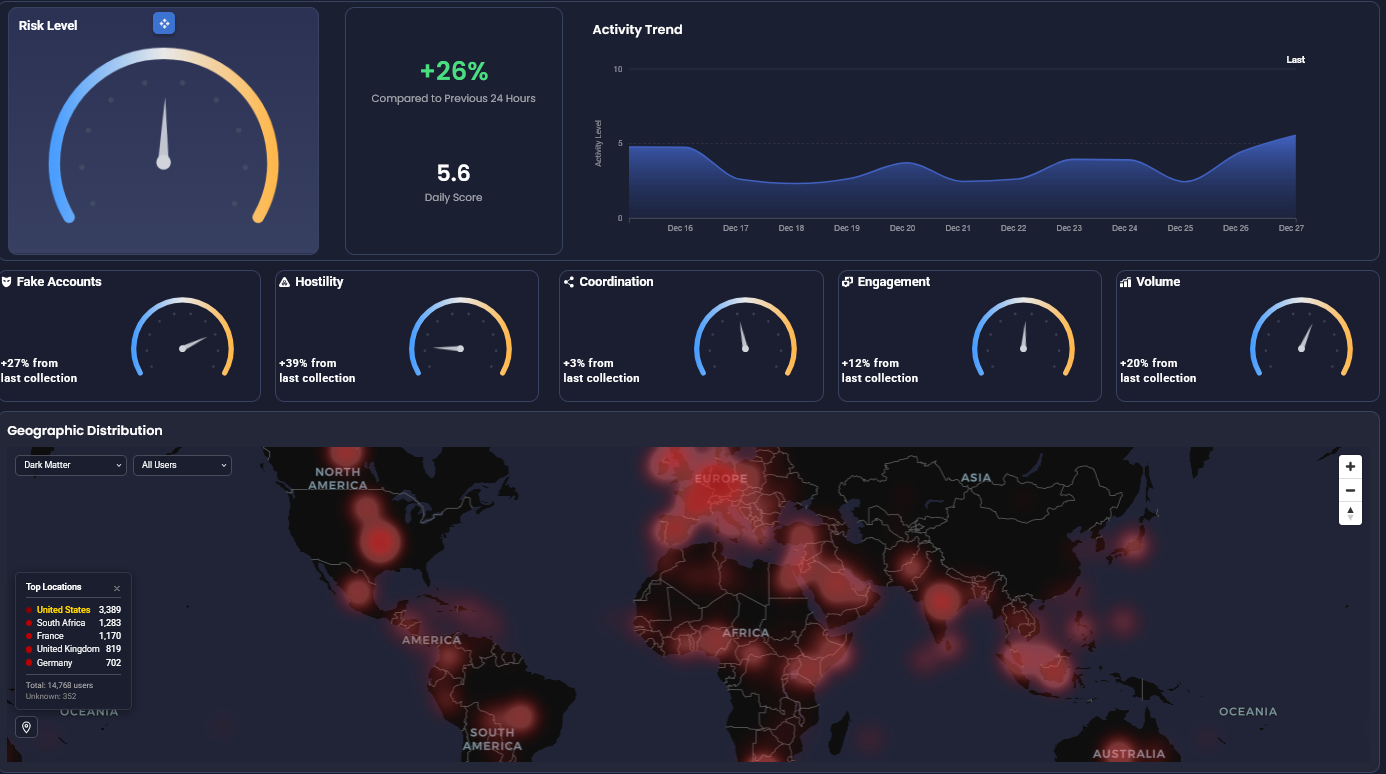This screenshot has height=774, width=1386.
Task: Zoom in on the map
Action: pyautogui.click(x=1350, y=466)
